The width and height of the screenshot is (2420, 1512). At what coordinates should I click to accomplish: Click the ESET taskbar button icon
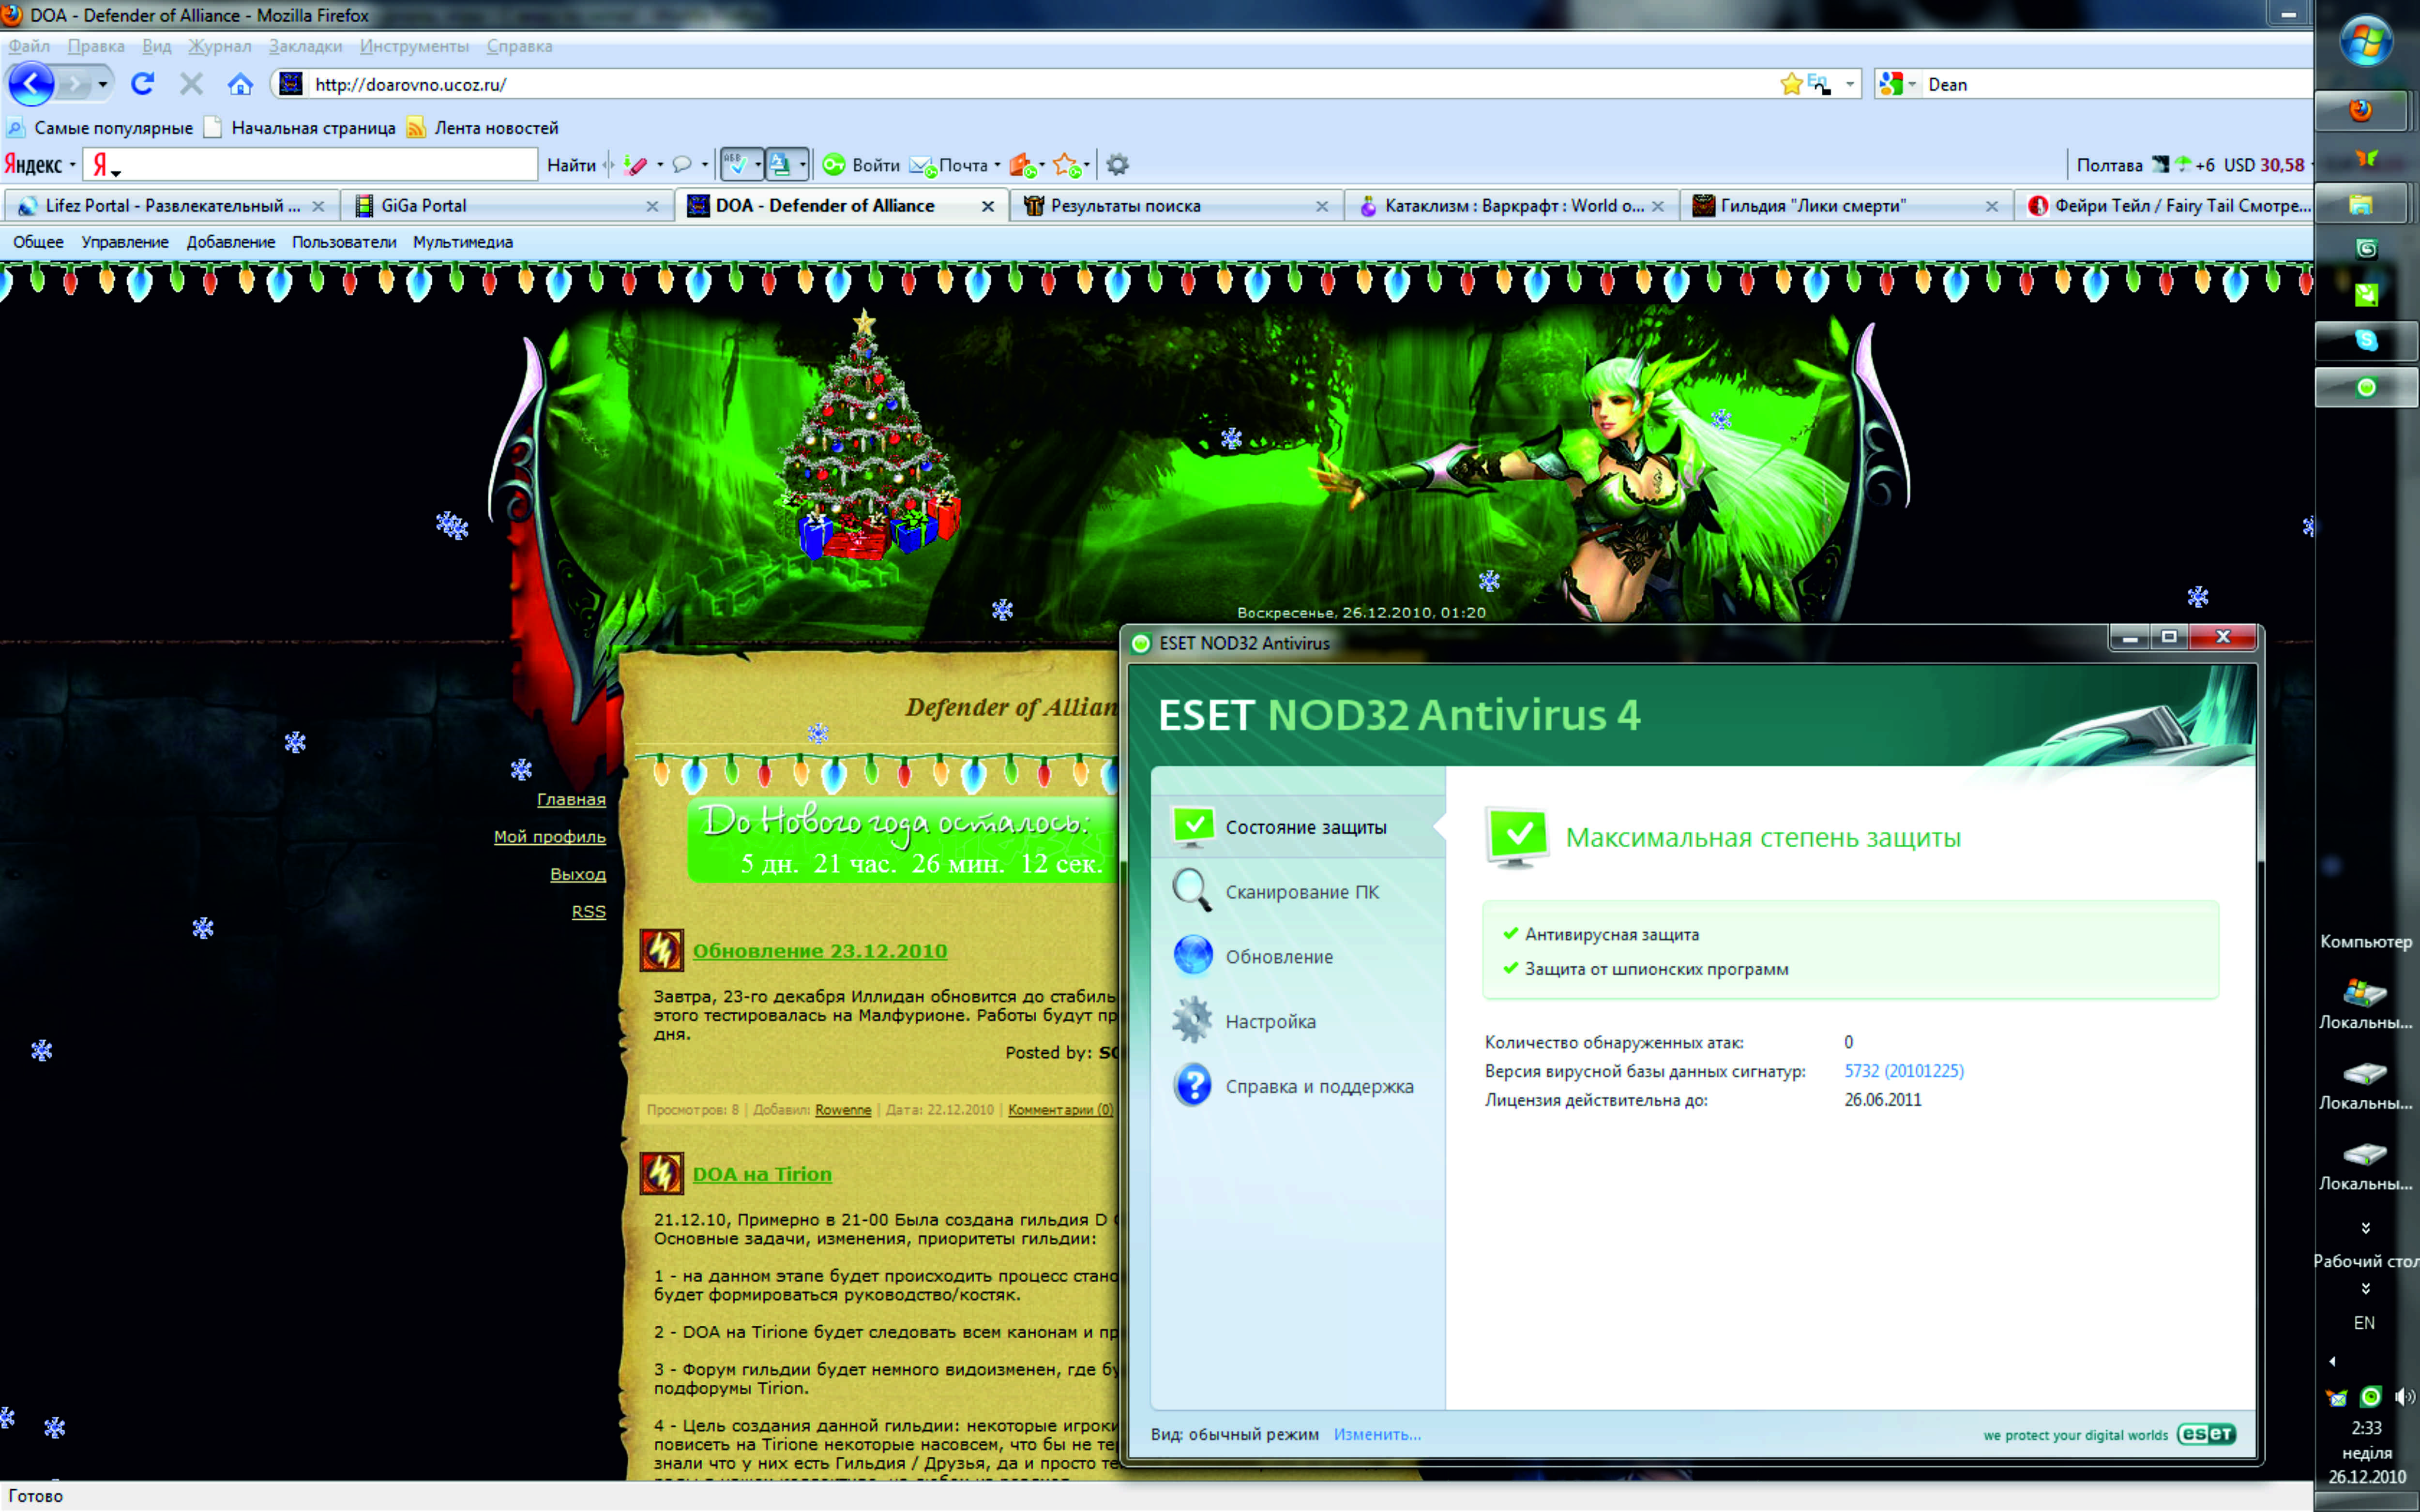2366,388
